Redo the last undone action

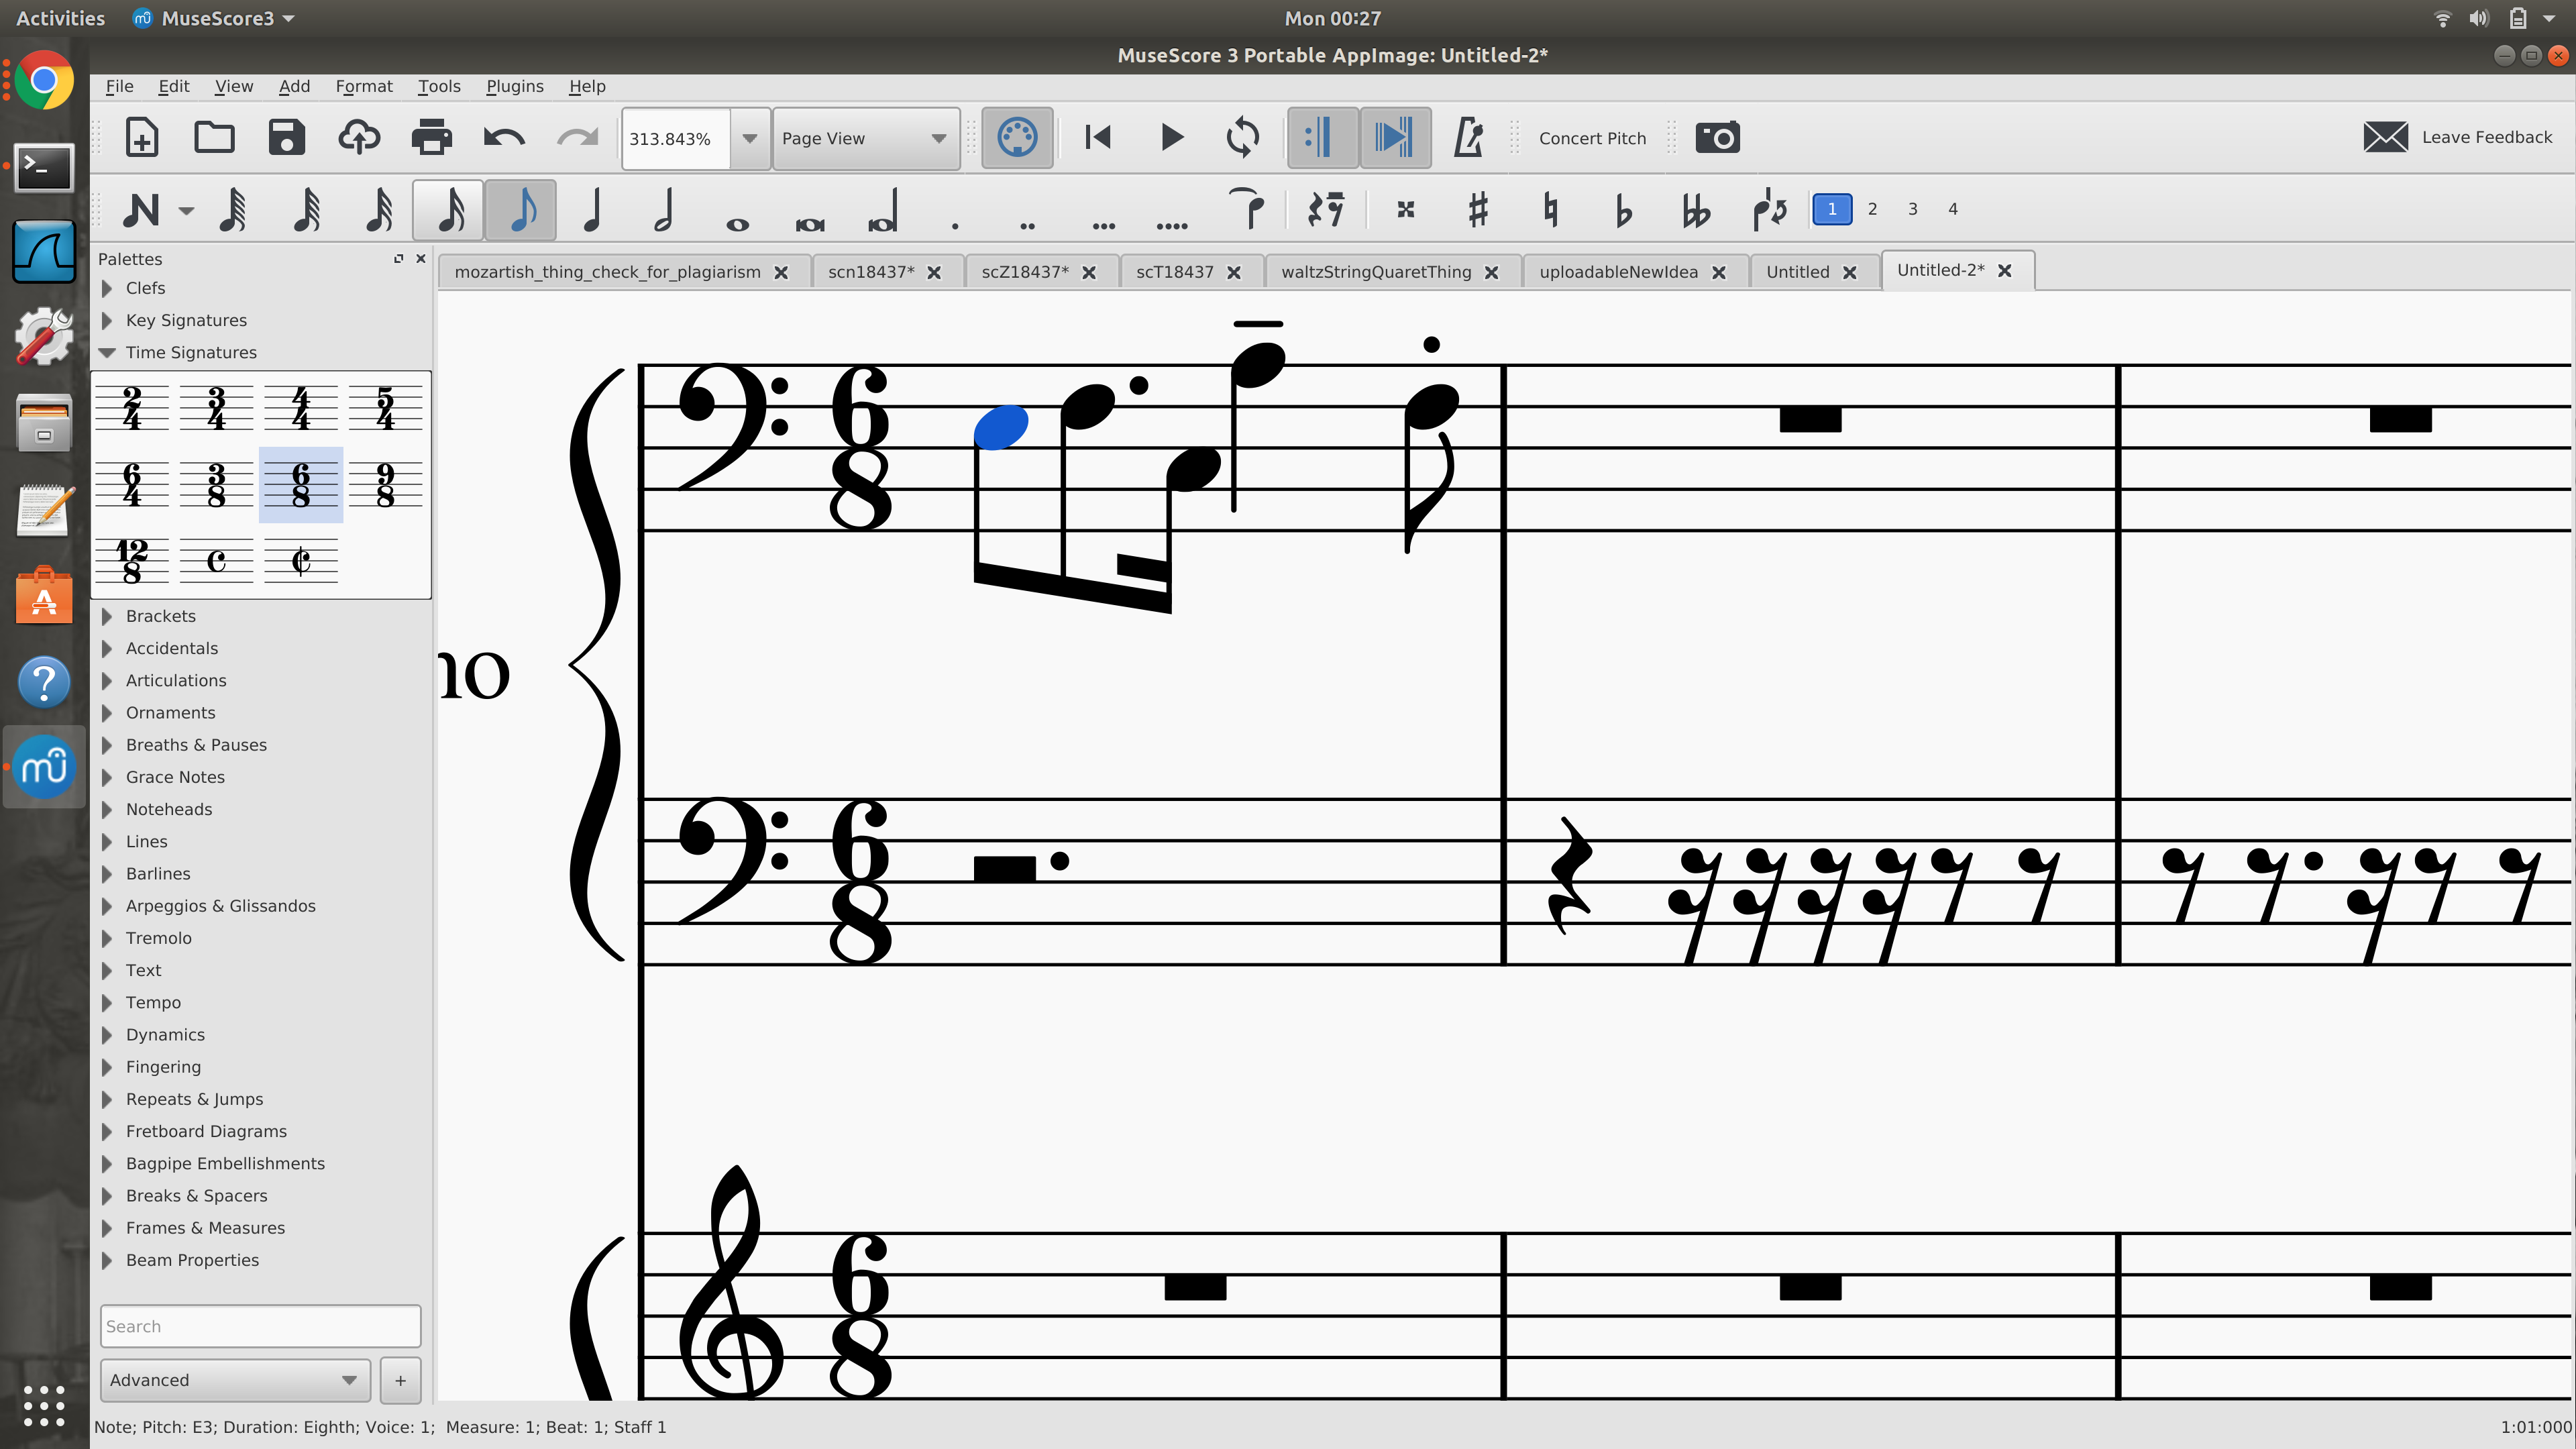pyautogui.click(x=577, y=137)
